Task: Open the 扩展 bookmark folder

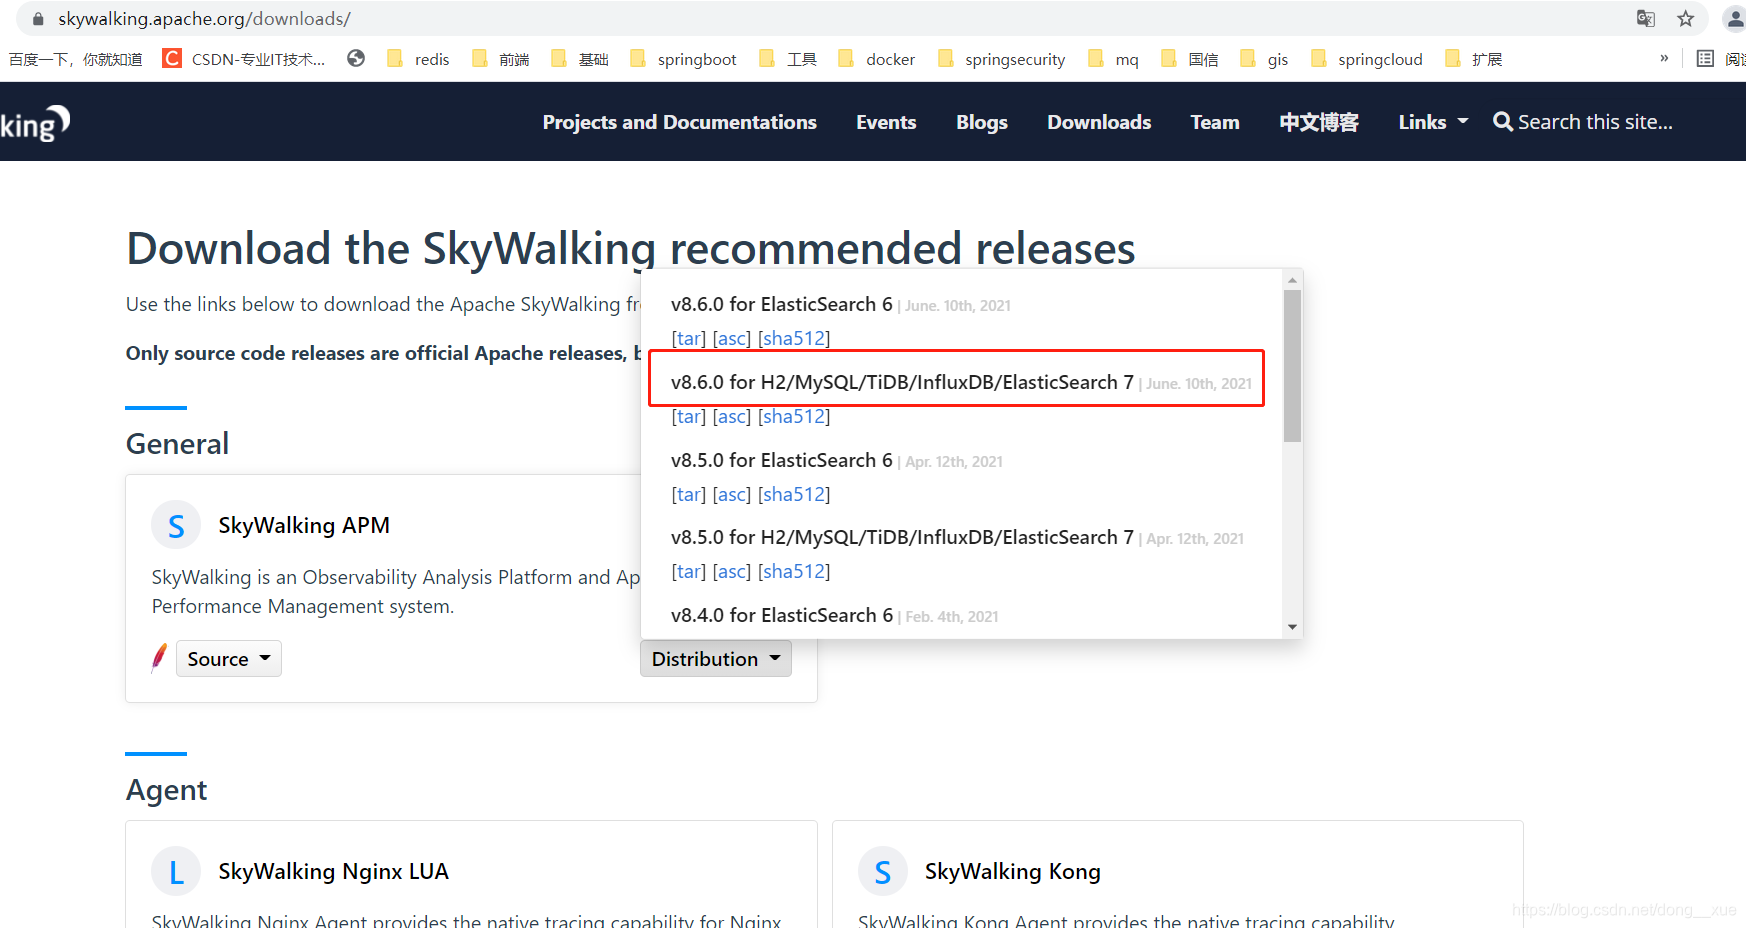Action: [x=1474, y=59]
